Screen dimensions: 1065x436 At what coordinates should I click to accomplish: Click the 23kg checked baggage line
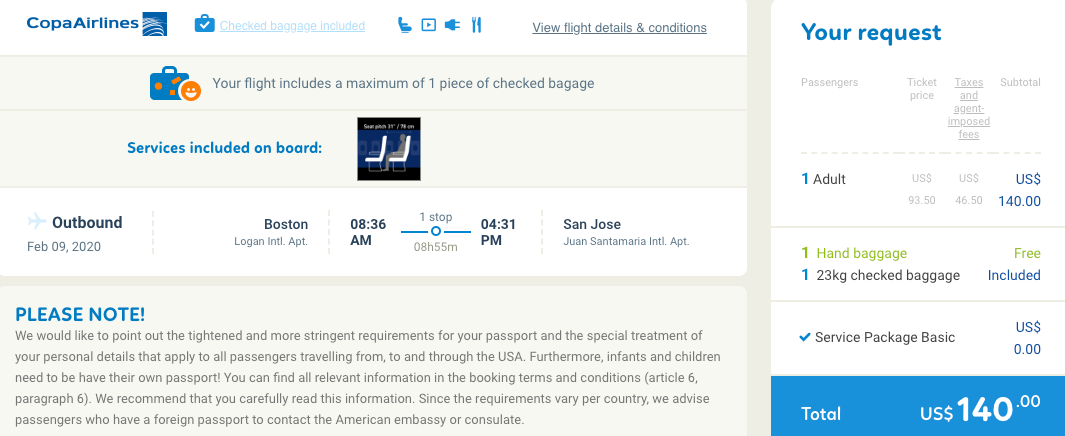(888, 275)
